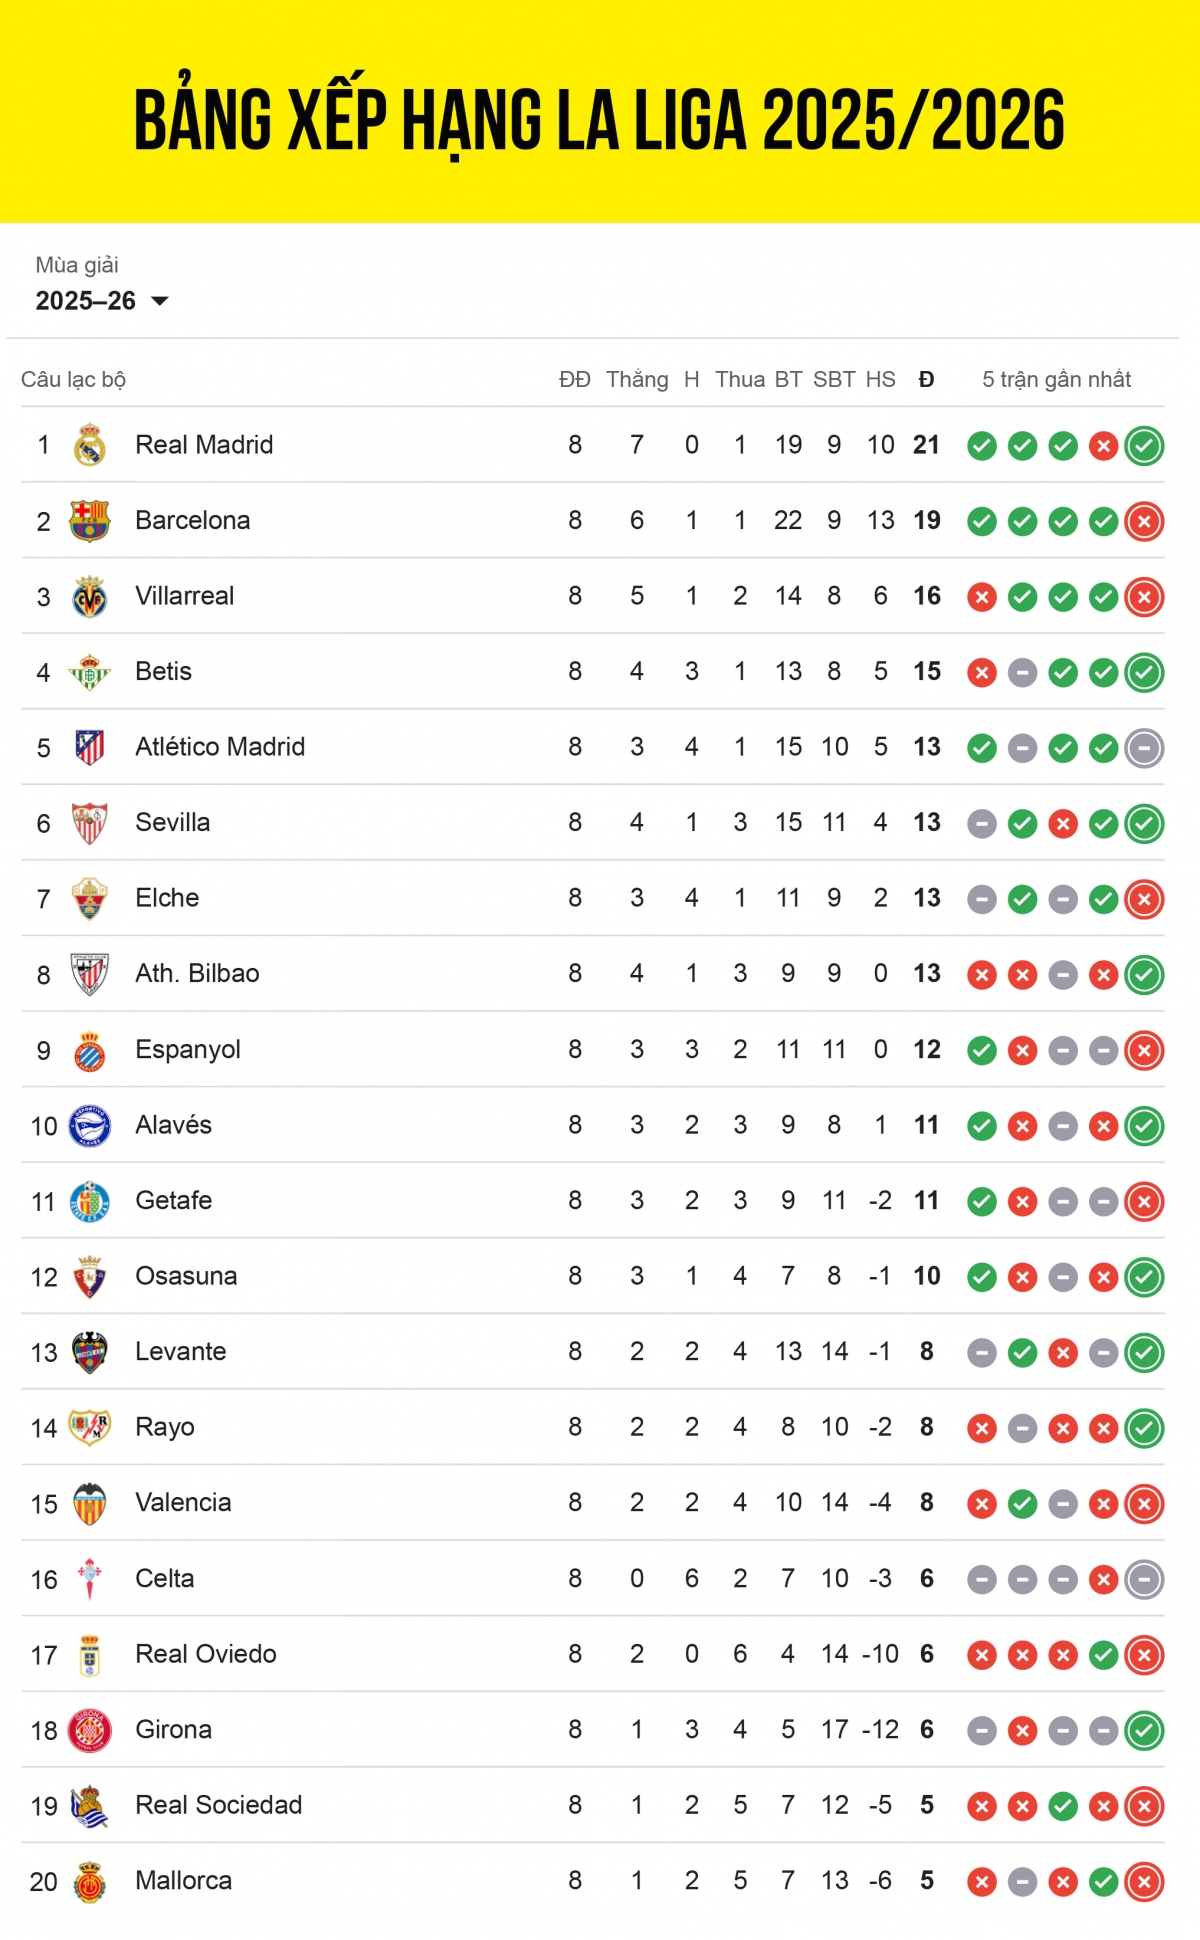
Task: Click the Valencia club crest
Action: point(90,1503)
